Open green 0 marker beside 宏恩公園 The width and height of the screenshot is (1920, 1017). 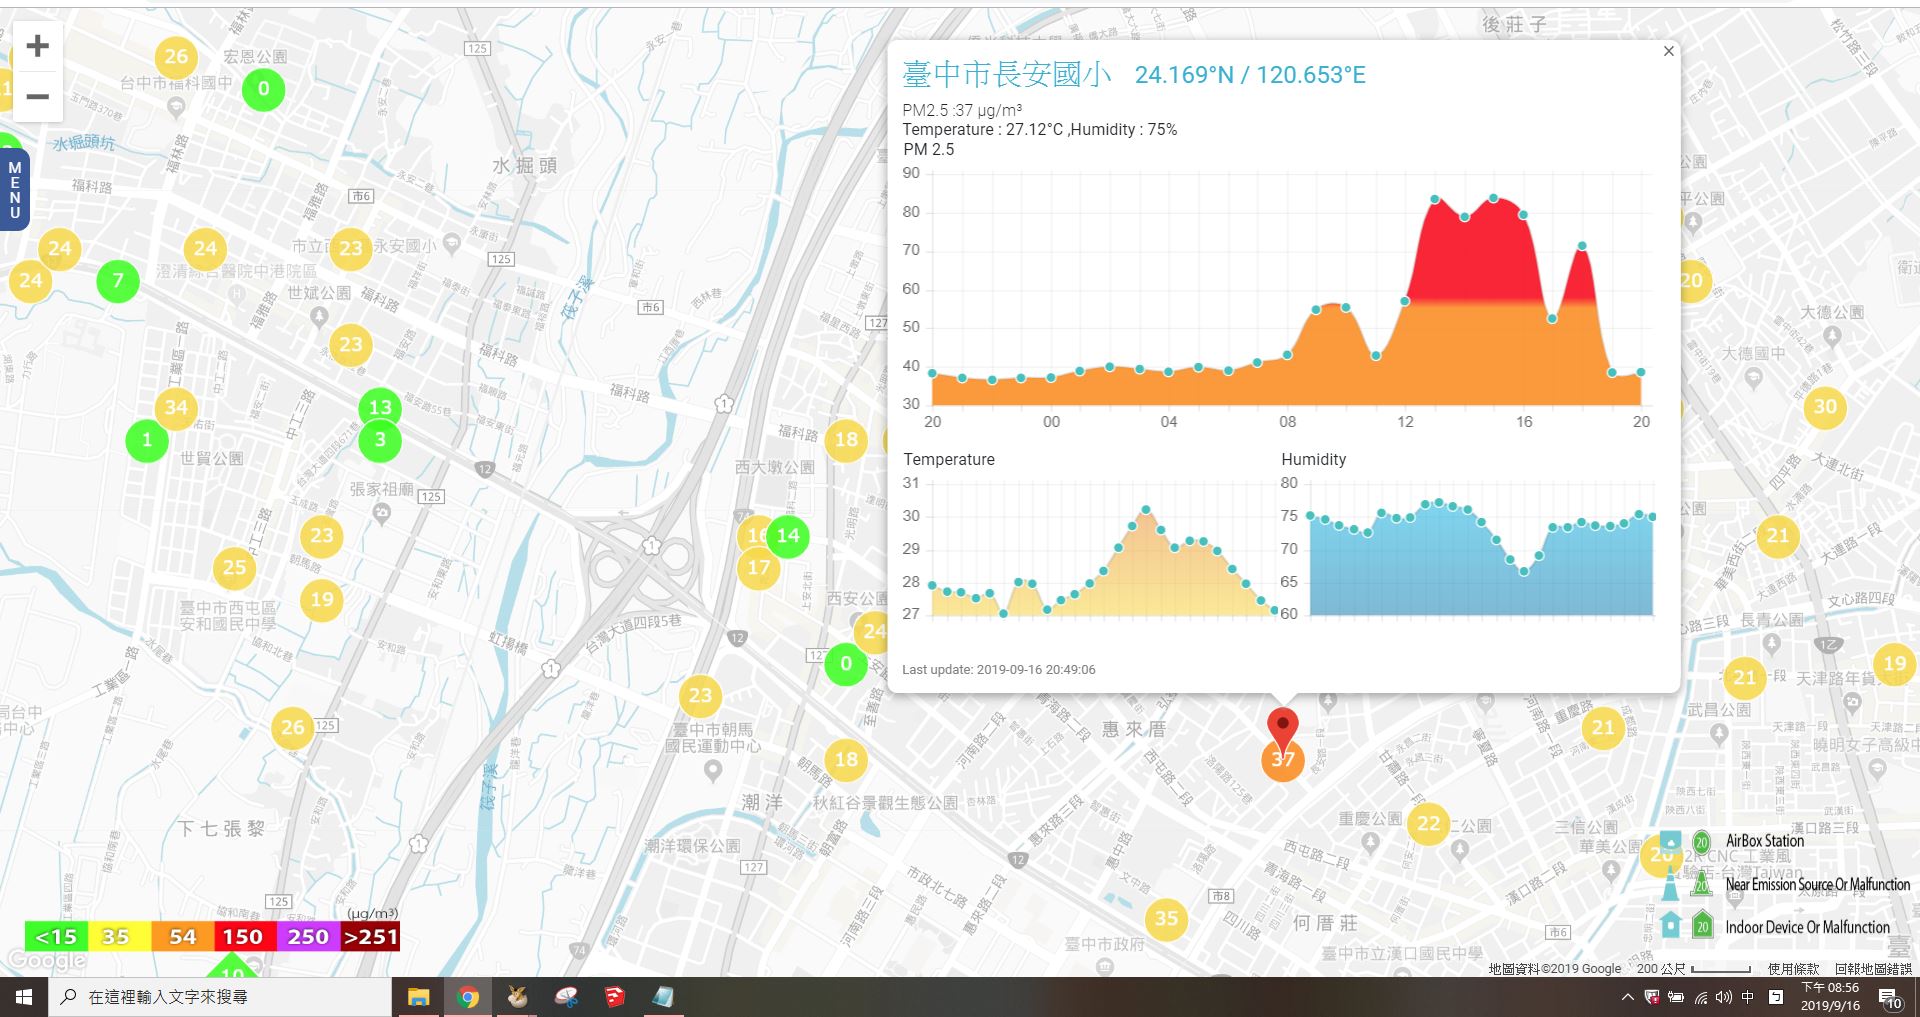263,89
